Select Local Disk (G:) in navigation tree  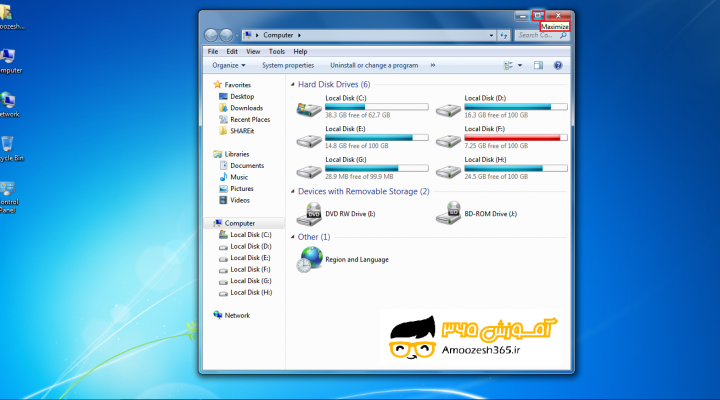click(245, 281)
